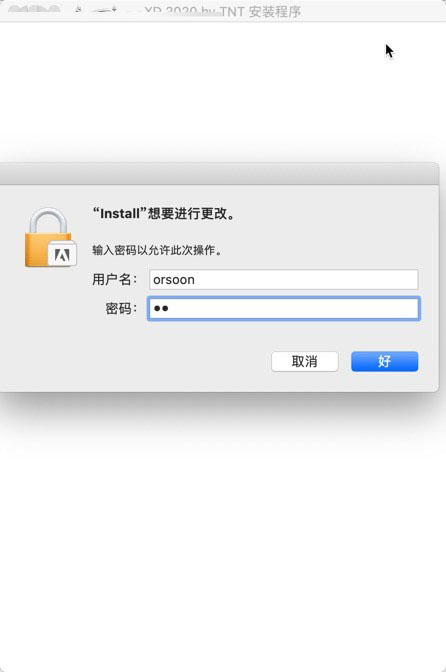Click the "Install"想要进行更改 heading text
446x672 pixels.
coord(165,213)
